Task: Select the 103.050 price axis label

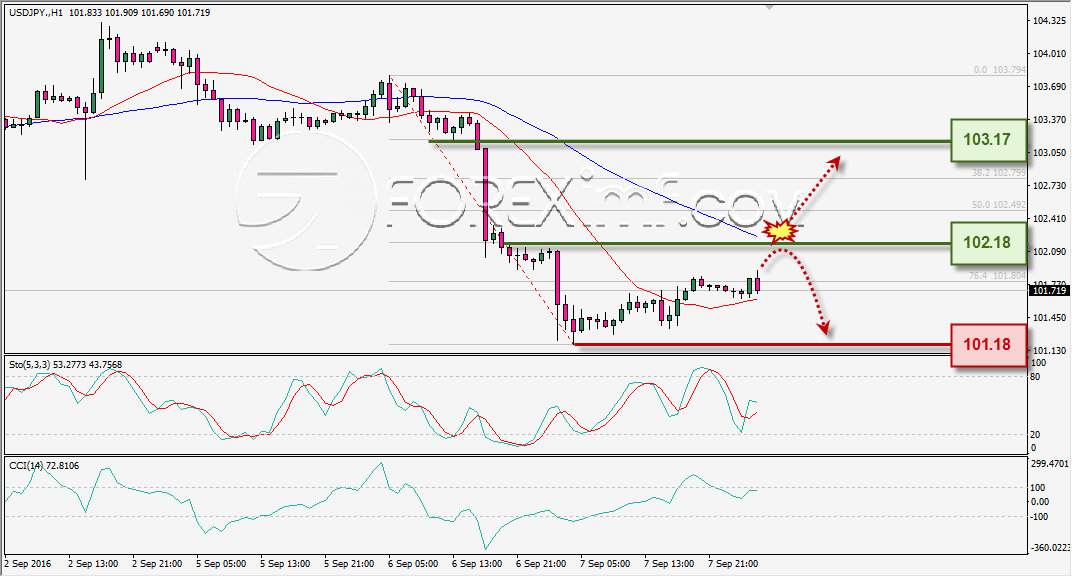Action: [x=1049, y=152]
